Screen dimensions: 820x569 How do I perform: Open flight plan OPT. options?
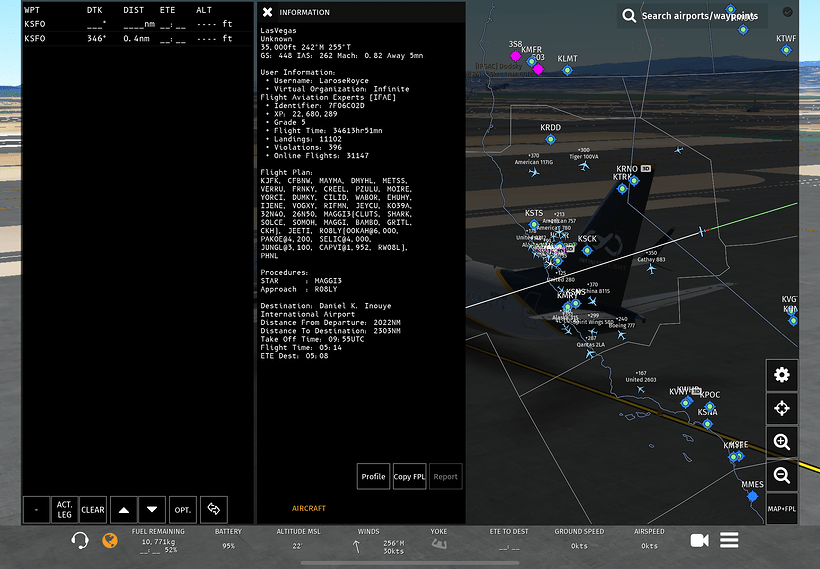[183, 510]
